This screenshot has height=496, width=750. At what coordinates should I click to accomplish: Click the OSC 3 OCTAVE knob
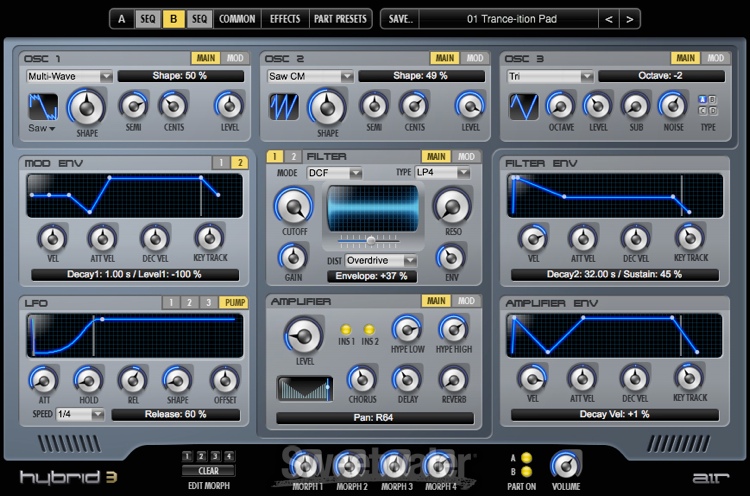(561, 106)
